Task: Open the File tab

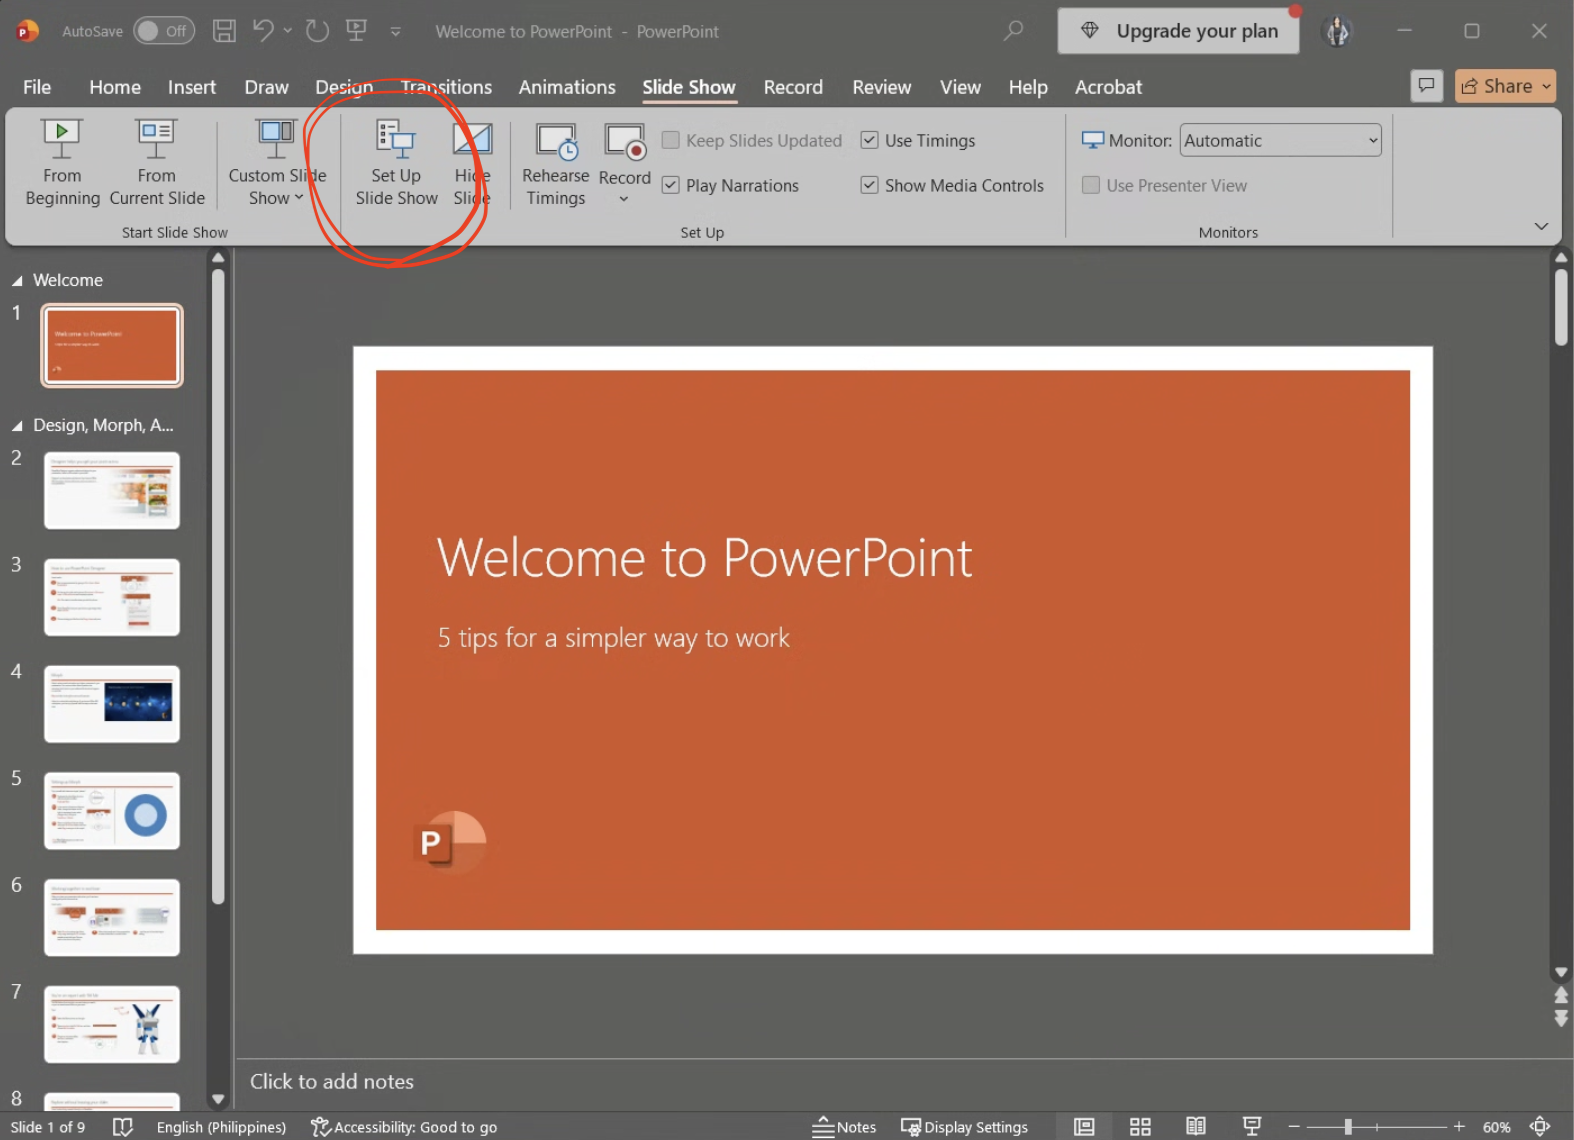Action: [37, 87]
